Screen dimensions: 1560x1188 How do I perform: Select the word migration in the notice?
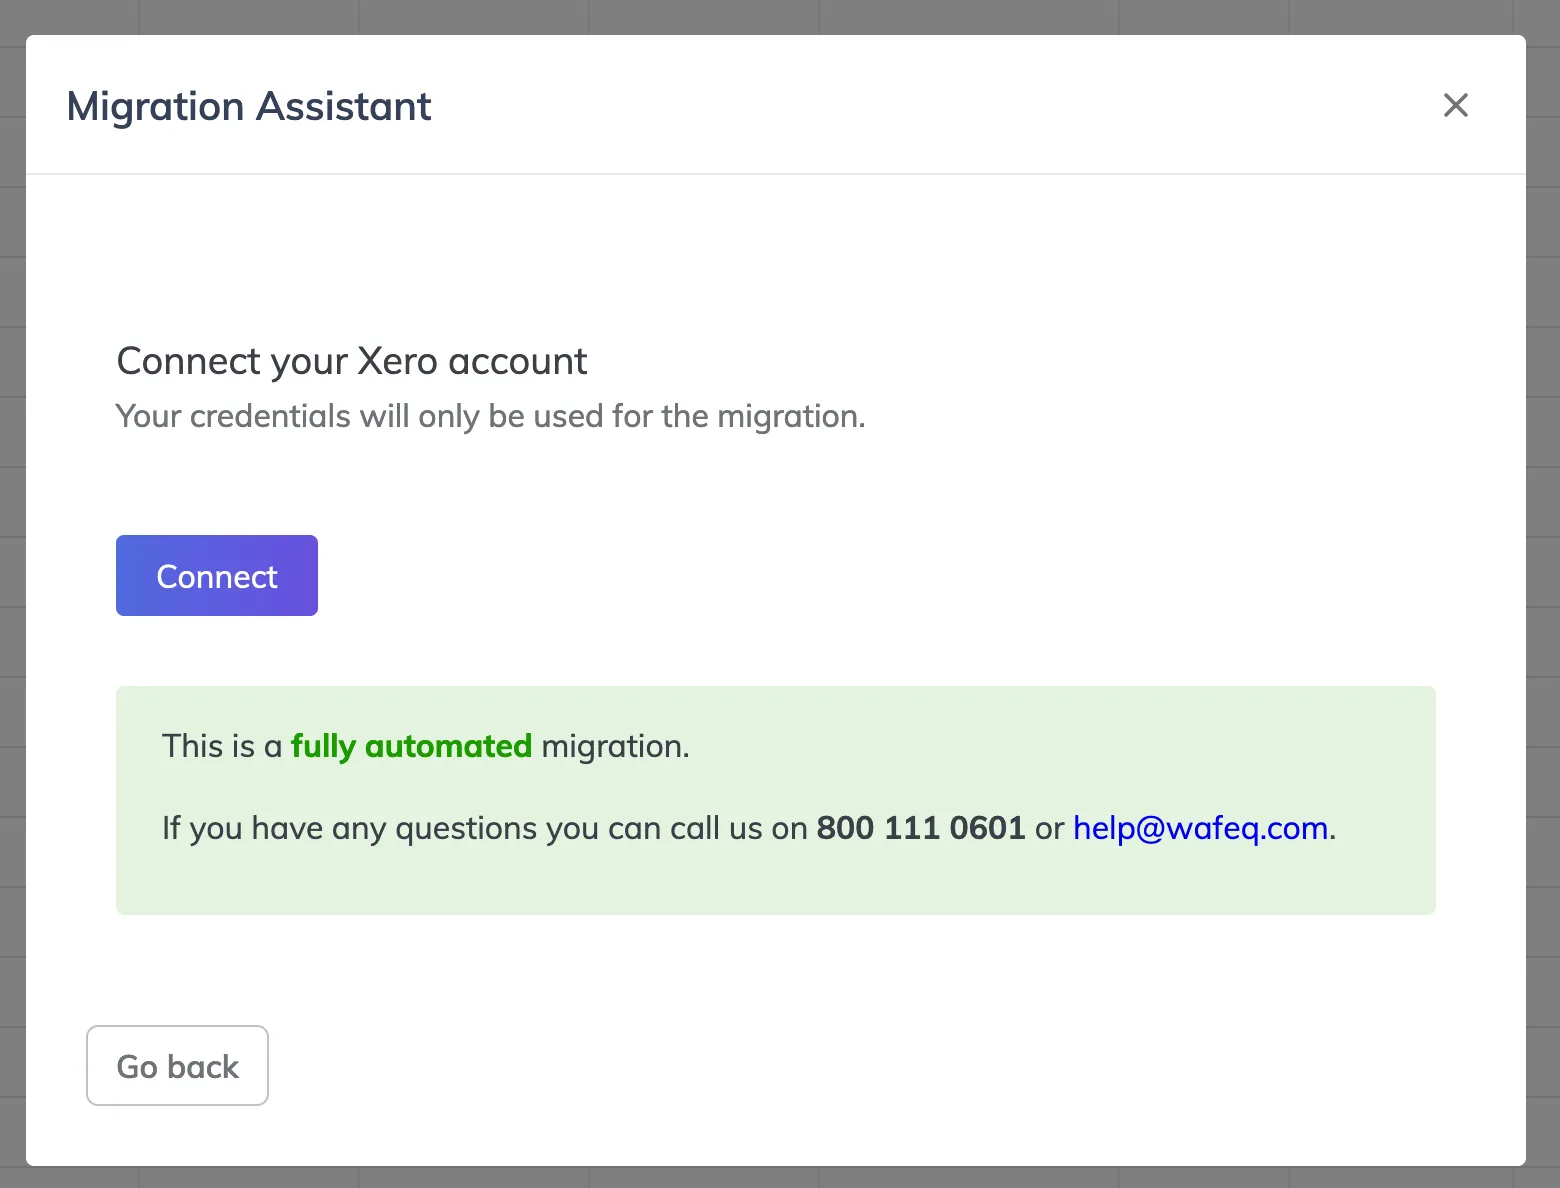click(x=613, y=745)
